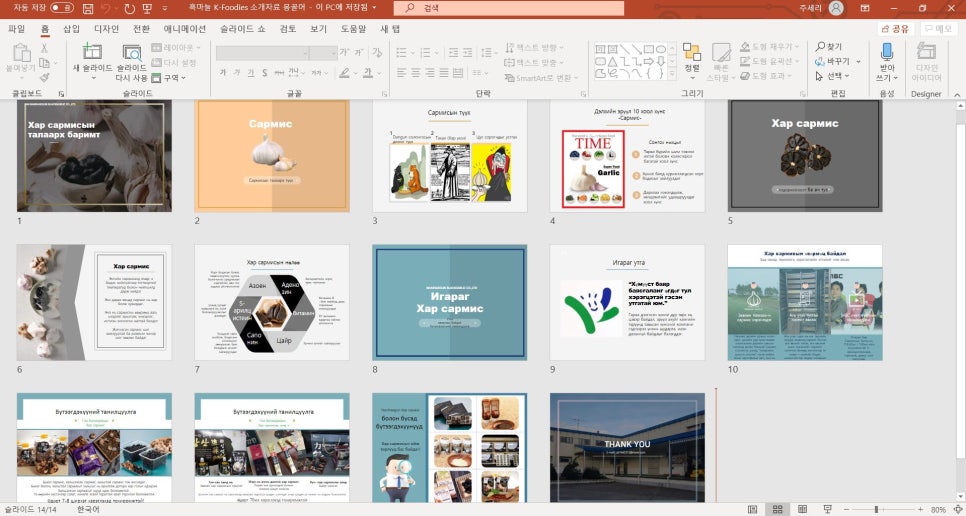Switch to the 삽입 ribbon tab
The image size is (966, 516).
[71, 29]
